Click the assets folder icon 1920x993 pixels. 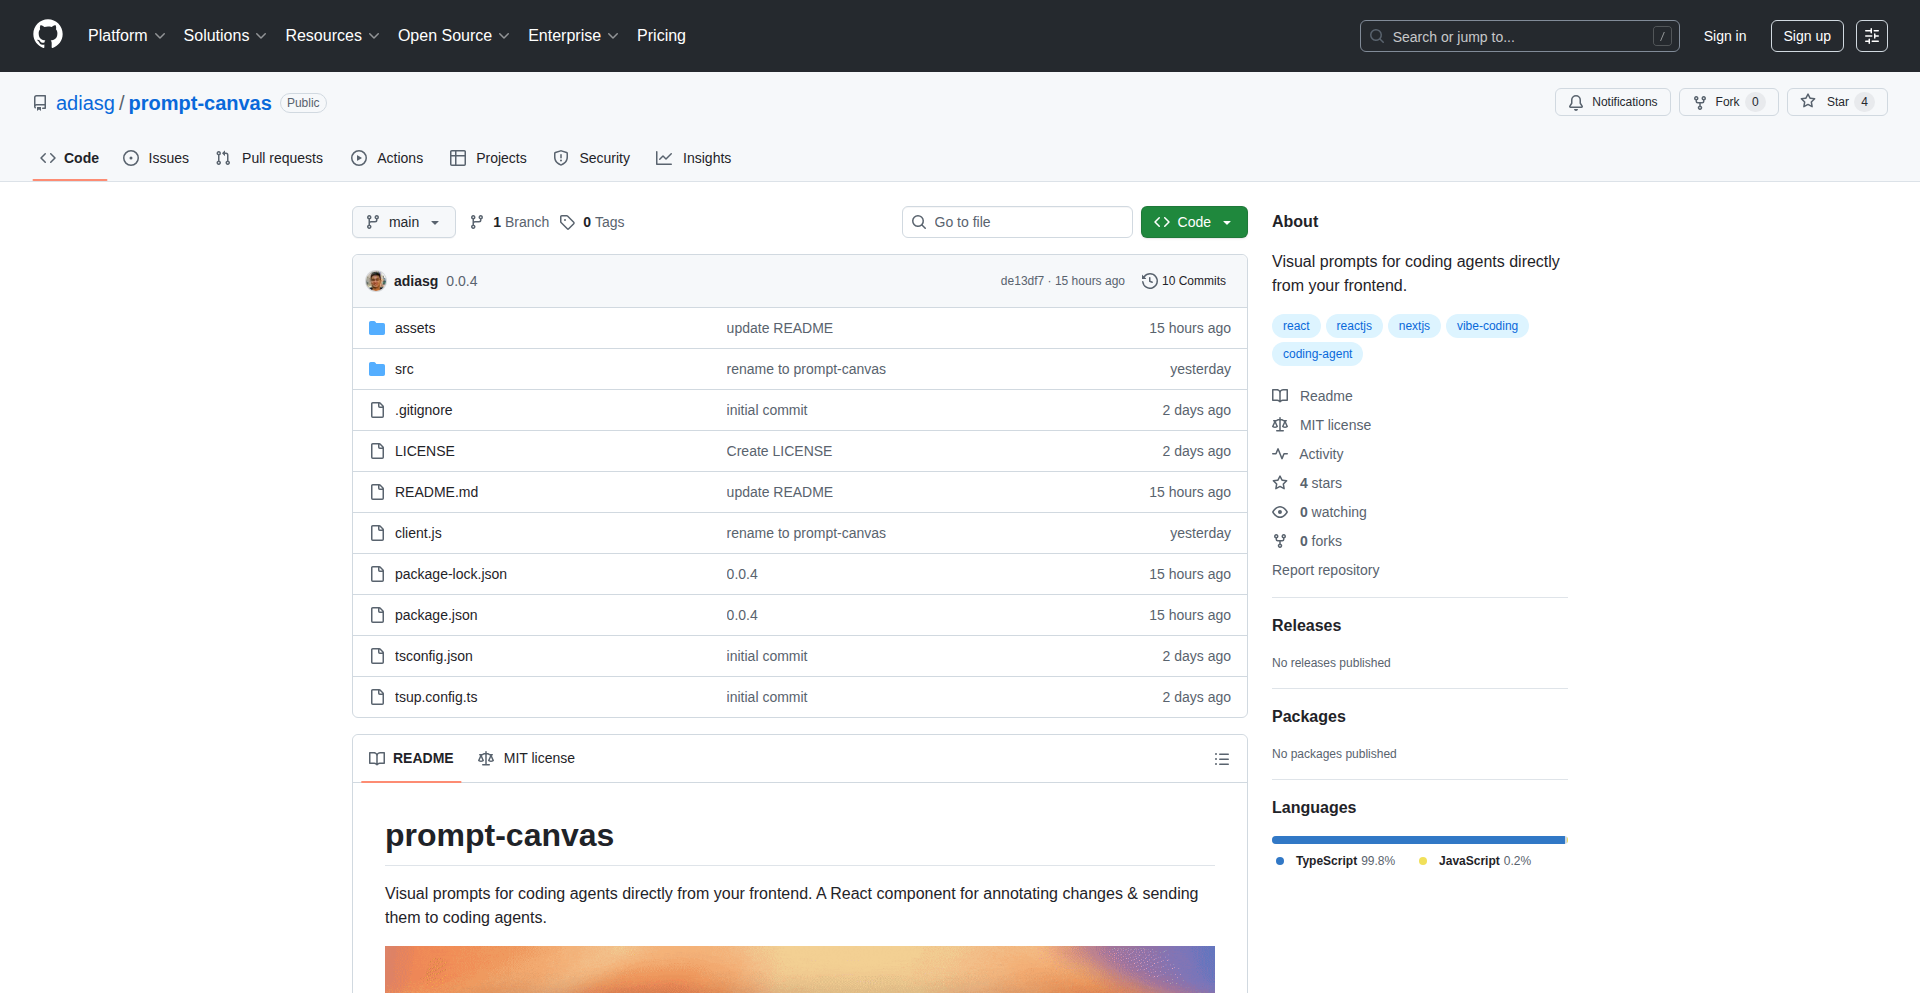pos(377,328)
